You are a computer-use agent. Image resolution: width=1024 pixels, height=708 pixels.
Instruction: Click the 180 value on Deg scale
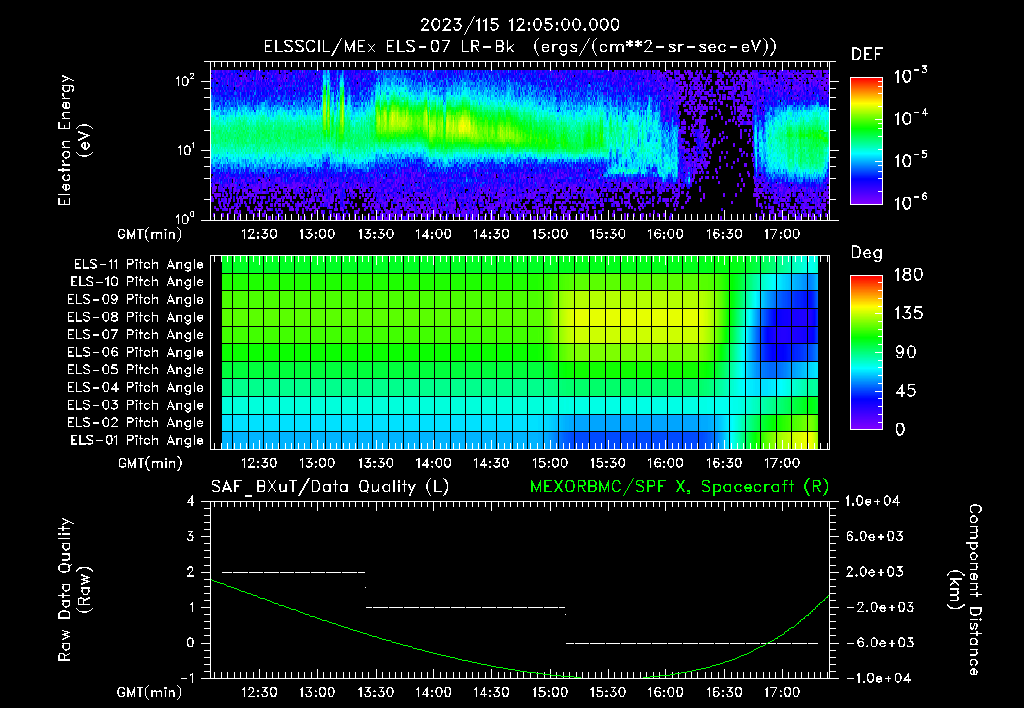coord(908,274)
